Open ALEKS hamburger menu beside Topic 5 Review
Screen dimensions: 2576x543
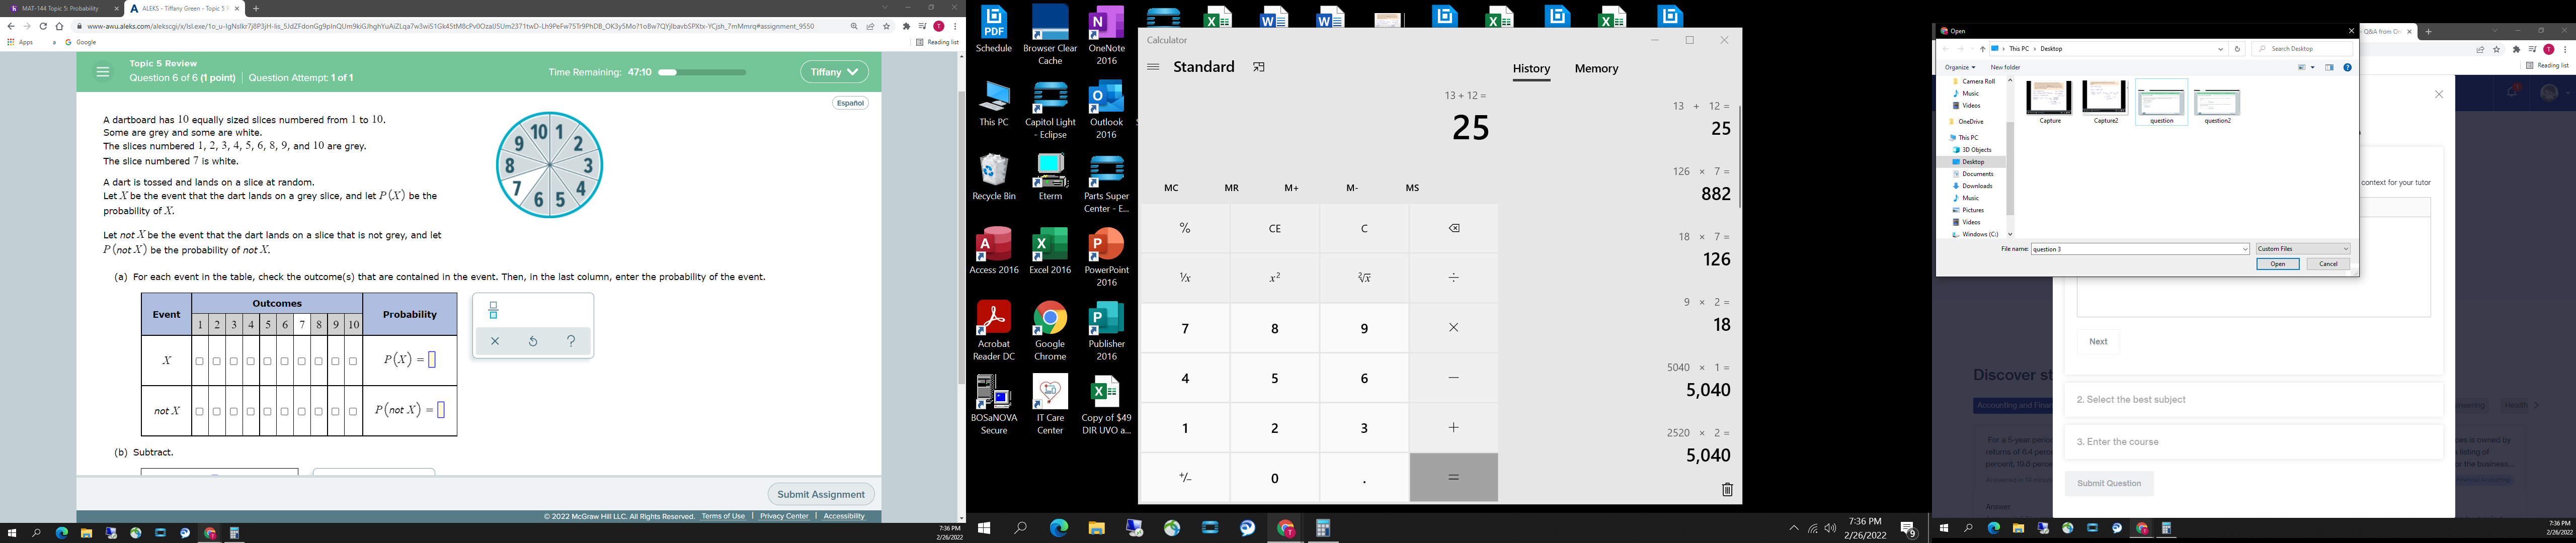point(102,72)
